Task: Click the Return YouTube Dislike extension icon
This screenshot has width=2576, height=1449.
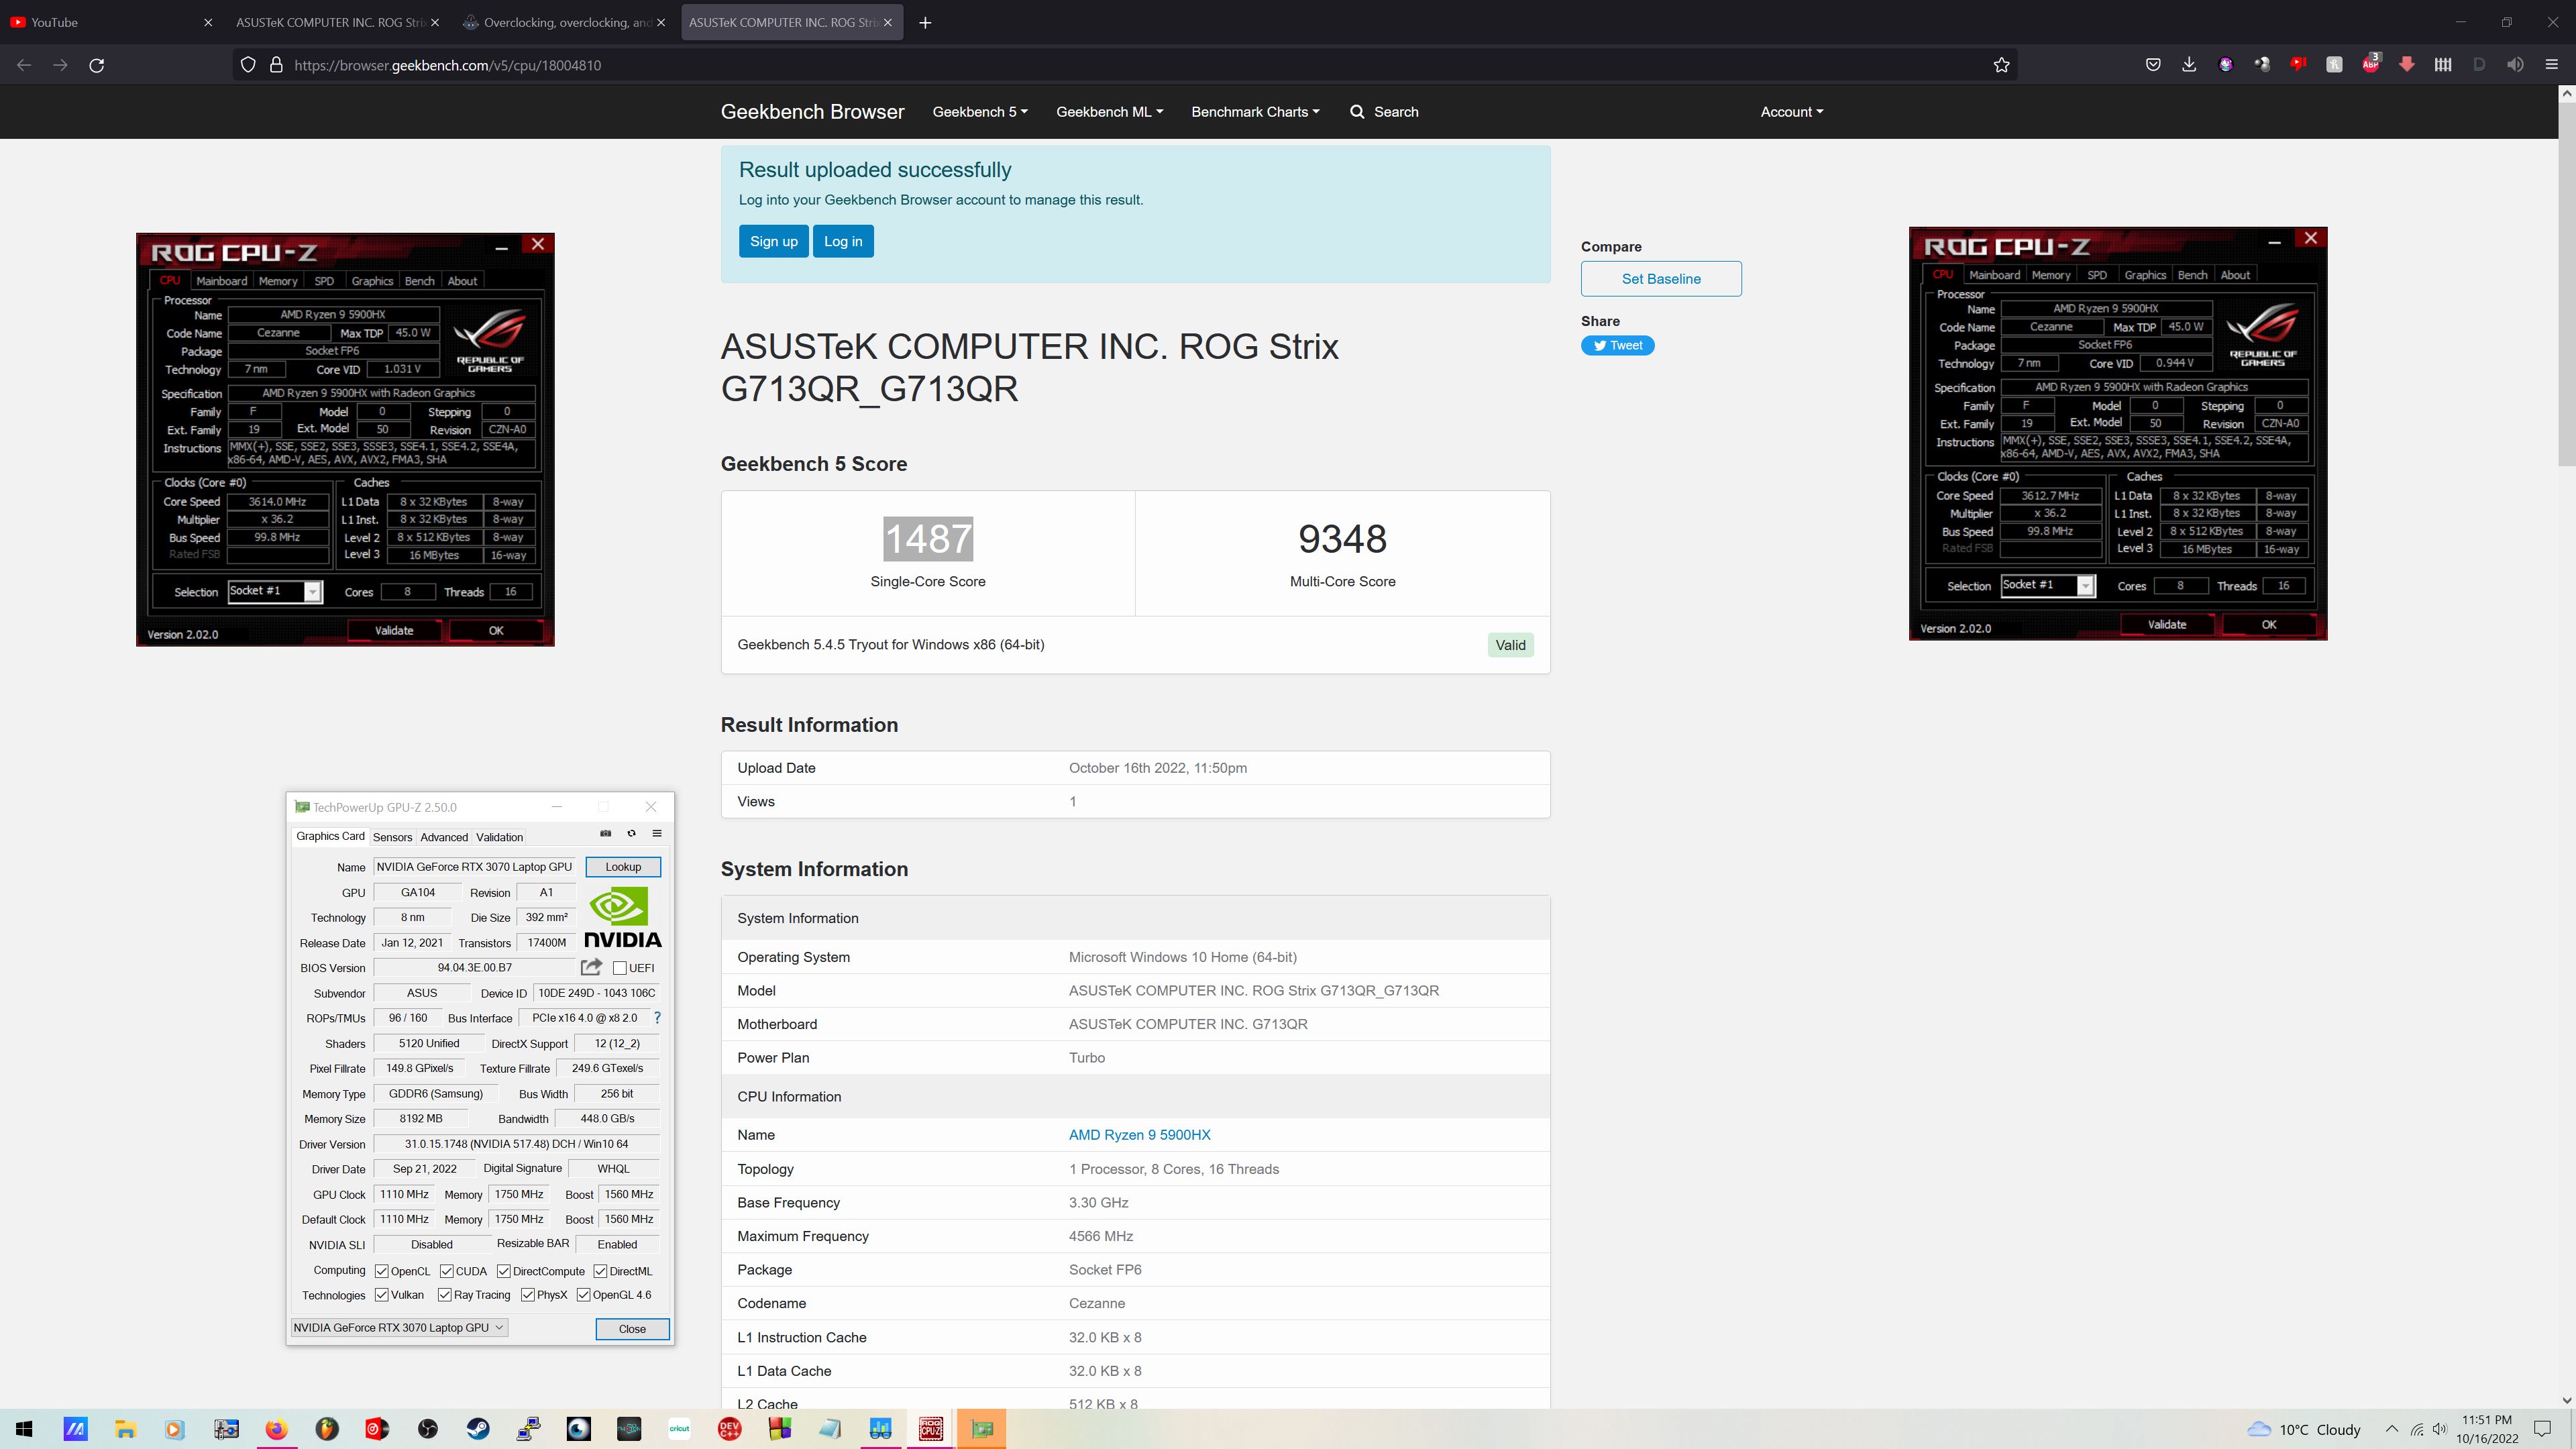Action: coord(2298,65)
